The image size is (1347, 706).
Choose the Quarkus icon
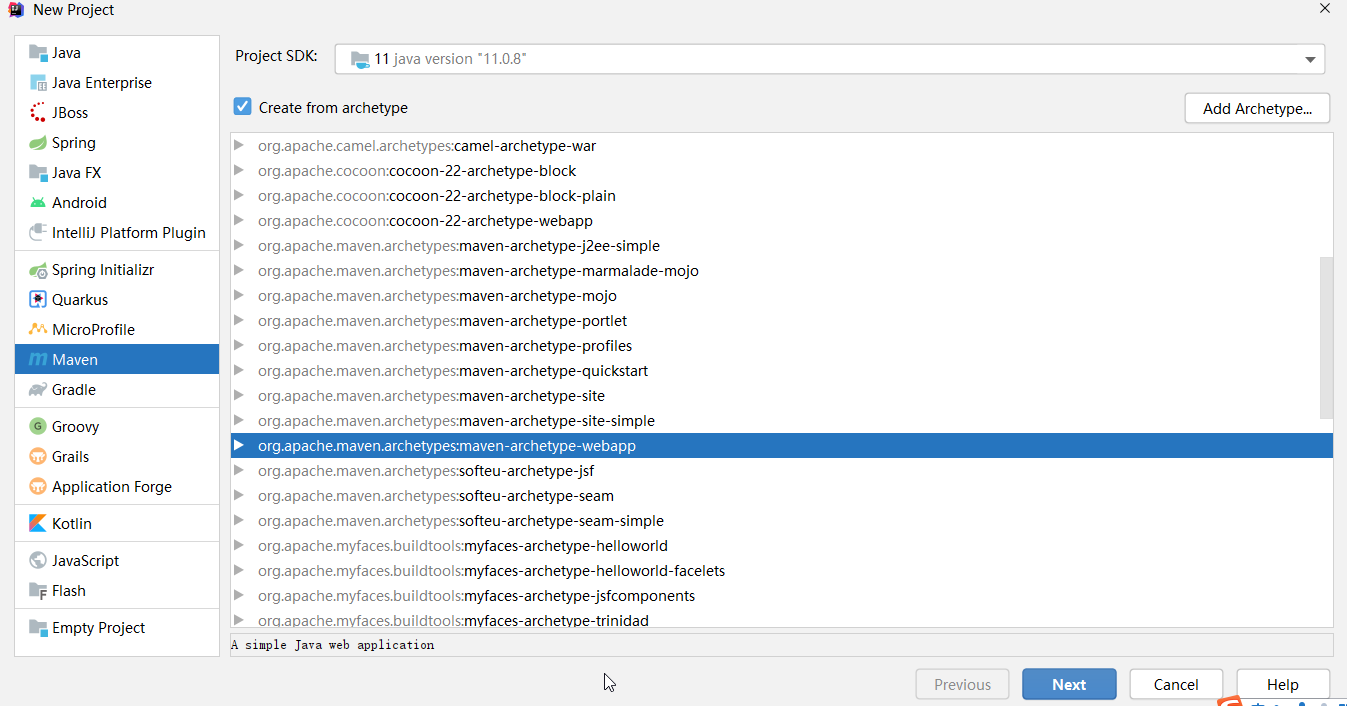(x=38, y=300)
